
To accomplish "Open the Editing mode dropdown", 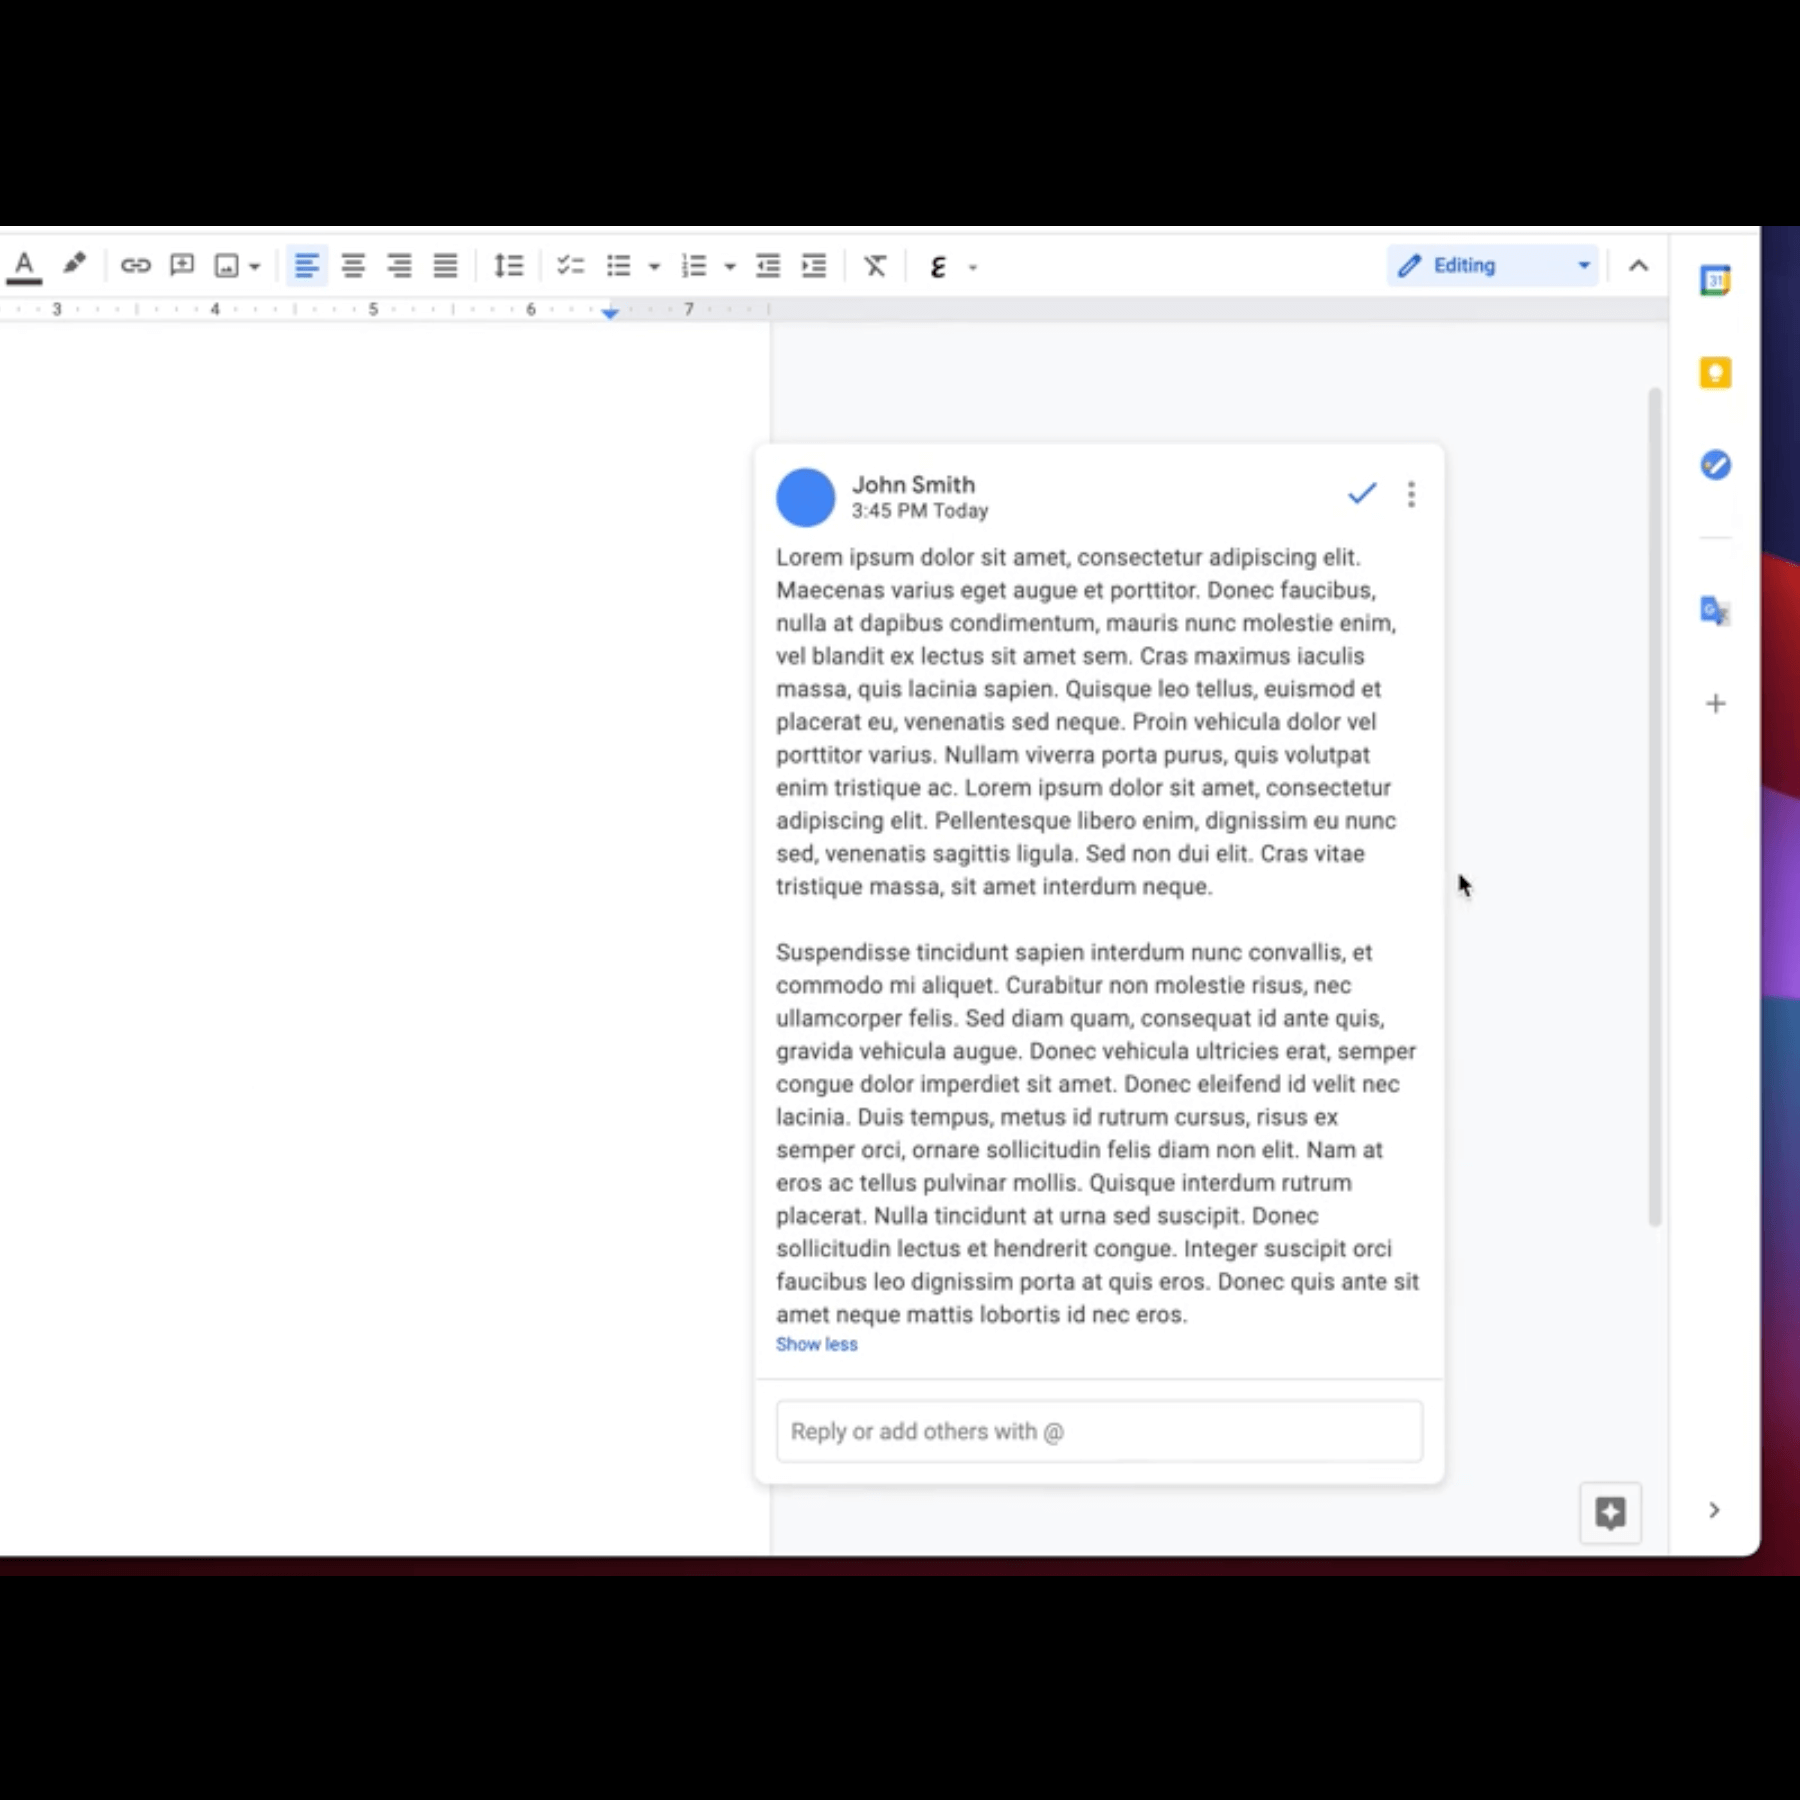I will click(x=1583, y=265).
